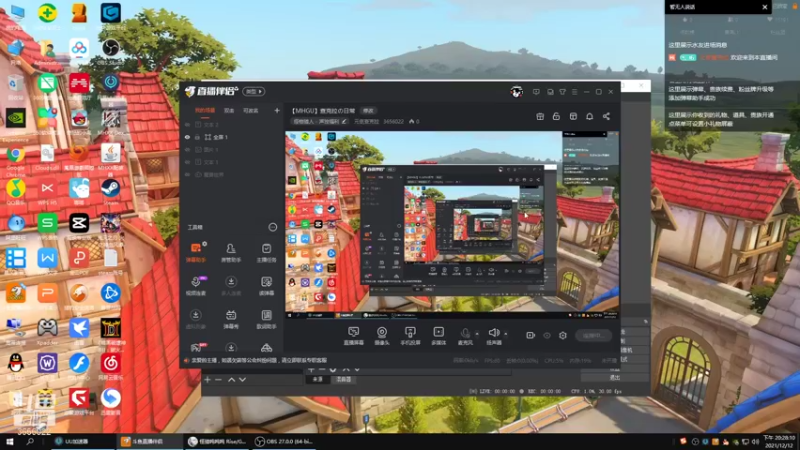This screenshot has height=450, width=800.
Task: Toggle visibility of 文本 2 layer
Action: pos(187,124)
